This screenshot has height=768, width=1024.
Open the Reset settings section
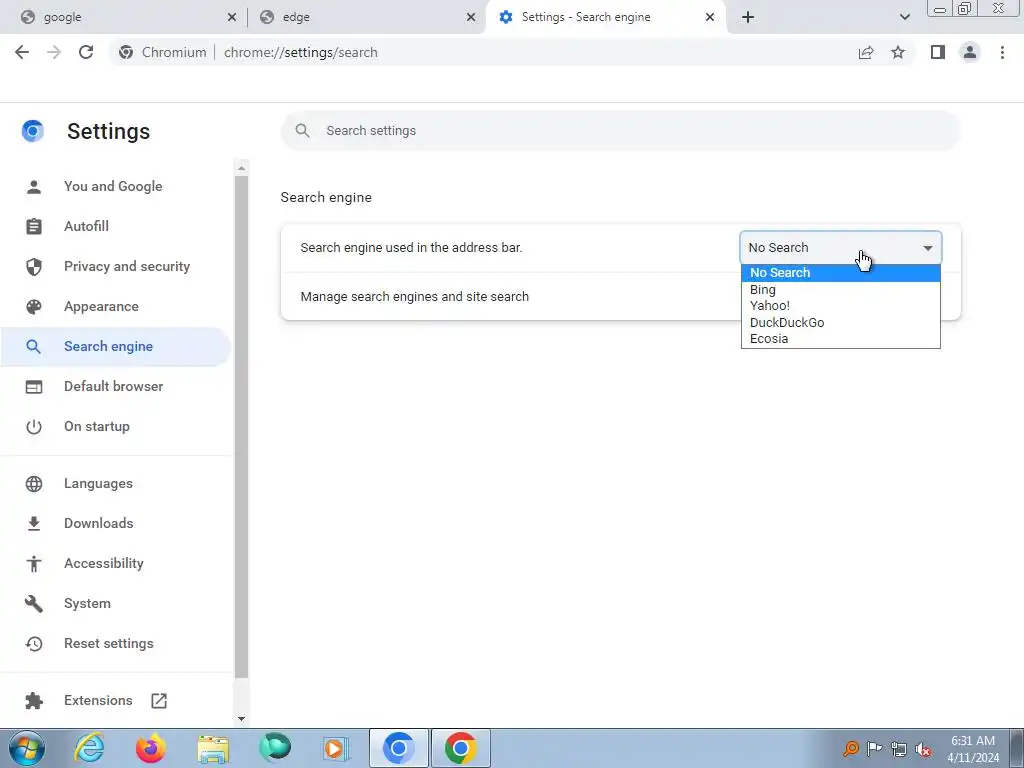tap(116, 643)
